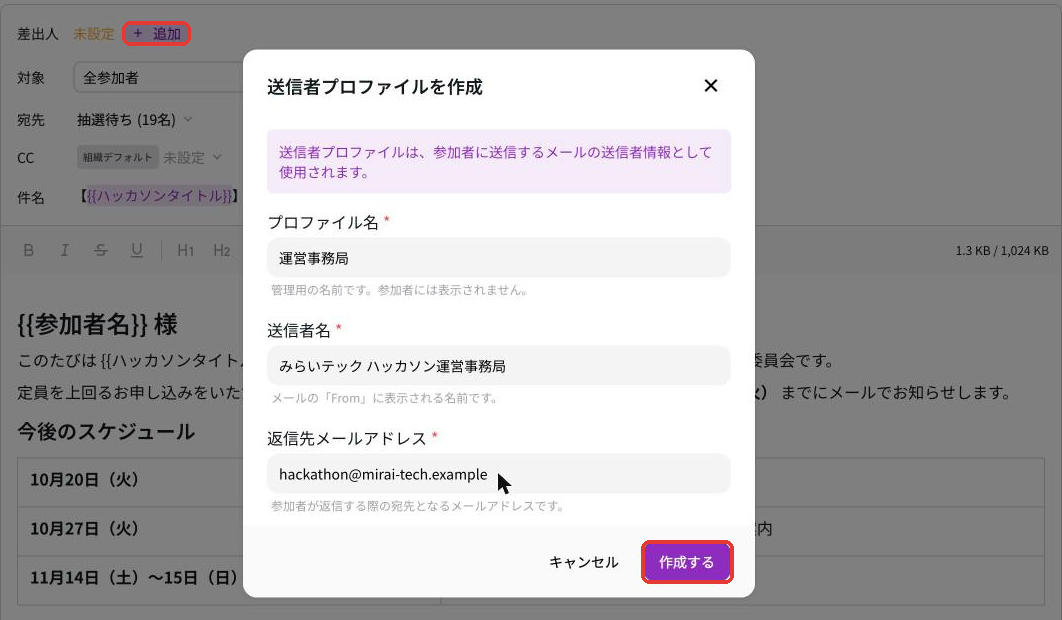Expand the 宛先 抽選待ち (19名) dropdown
This screenshot has width=1062, height=620.
135,120
